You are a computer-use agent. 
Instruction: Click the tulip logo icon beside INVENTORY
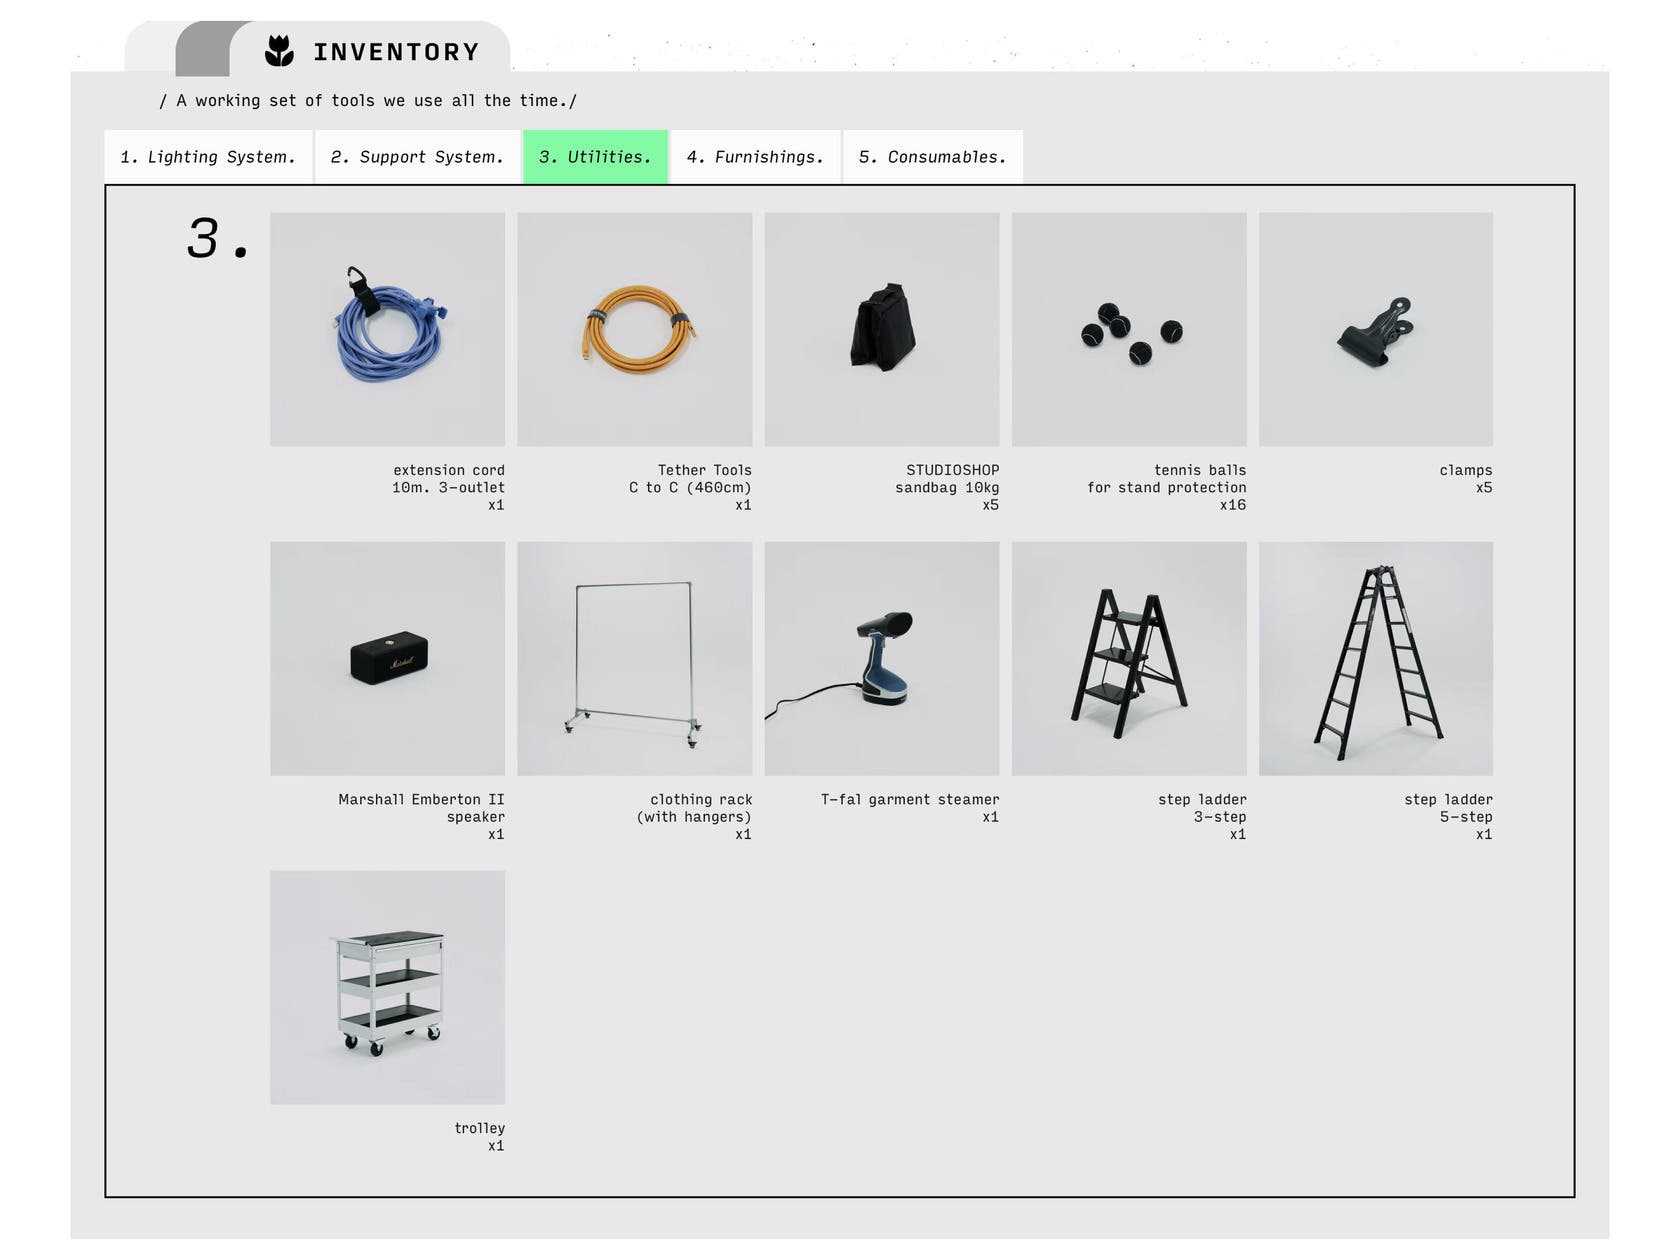[x=279, y=51]
